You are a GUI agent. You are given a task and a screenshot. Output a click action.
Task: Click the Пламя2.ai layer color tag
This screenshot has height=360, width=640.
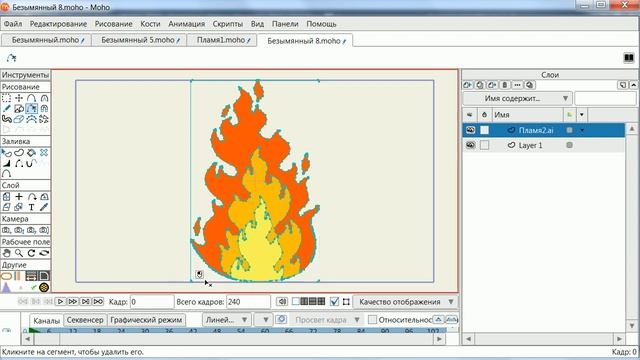(569, 130)
